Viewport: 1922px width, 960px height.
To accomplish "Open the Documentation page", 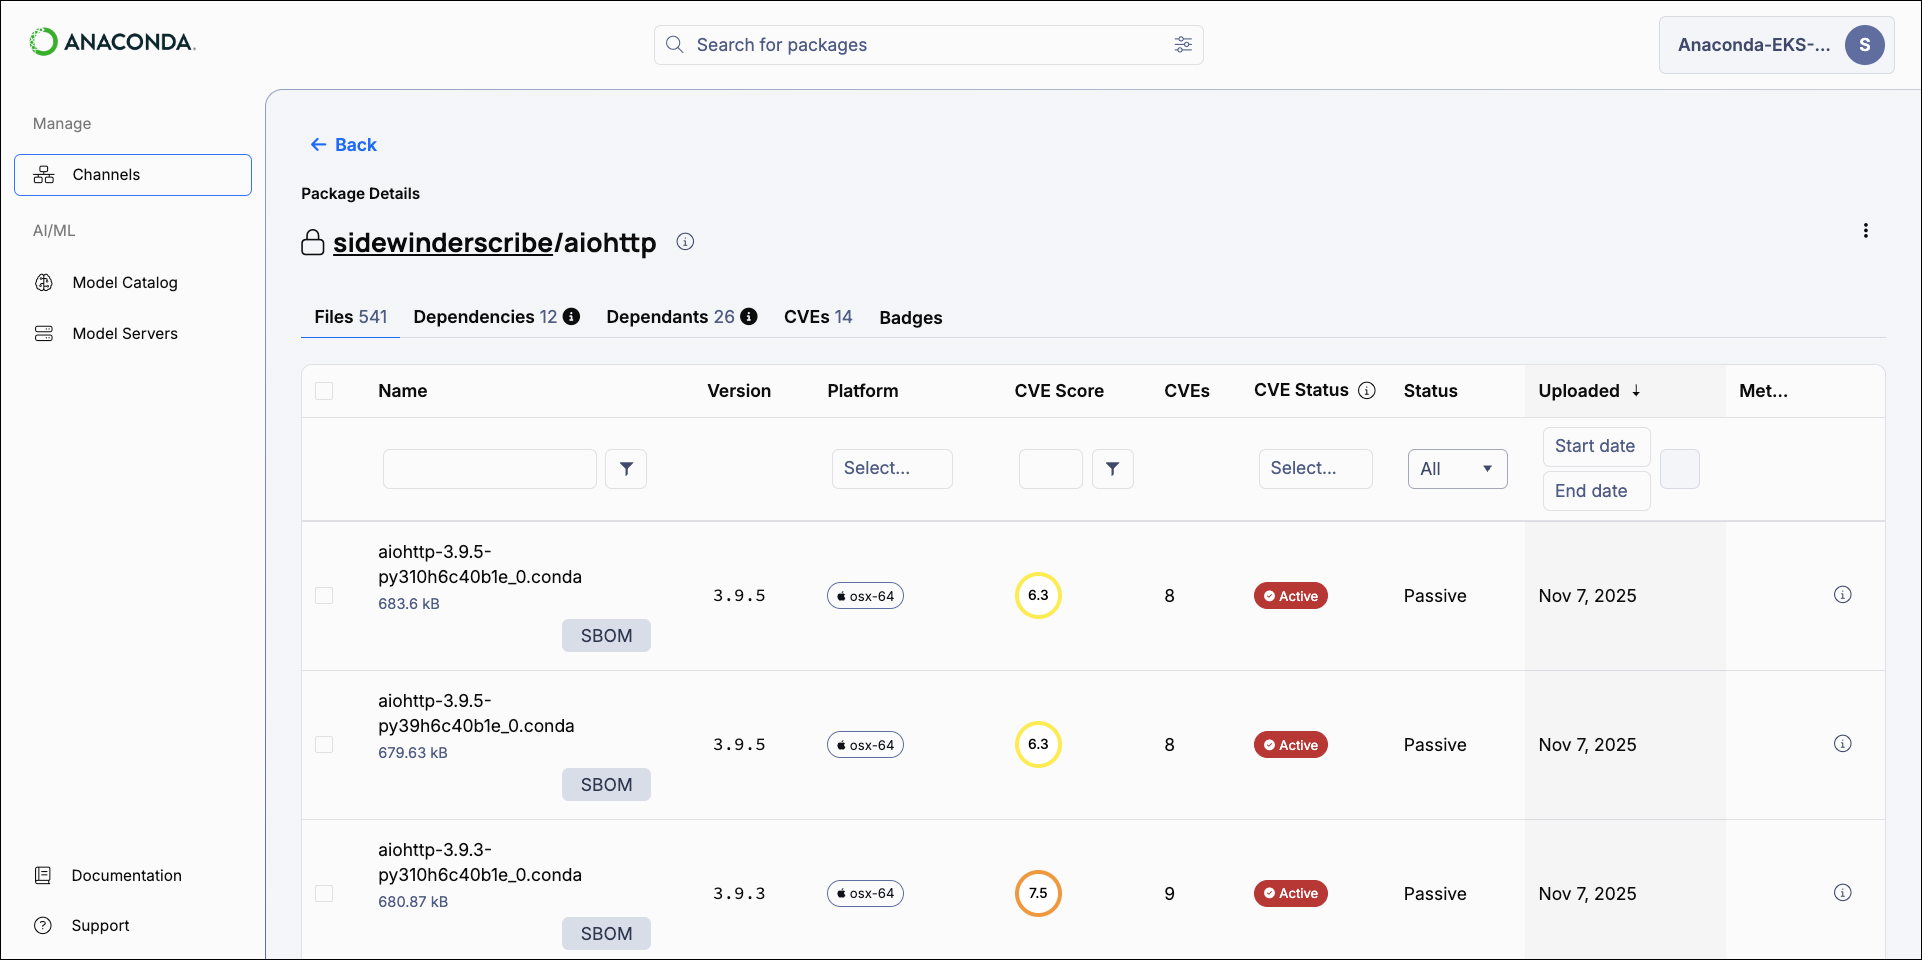I will 126,875.
